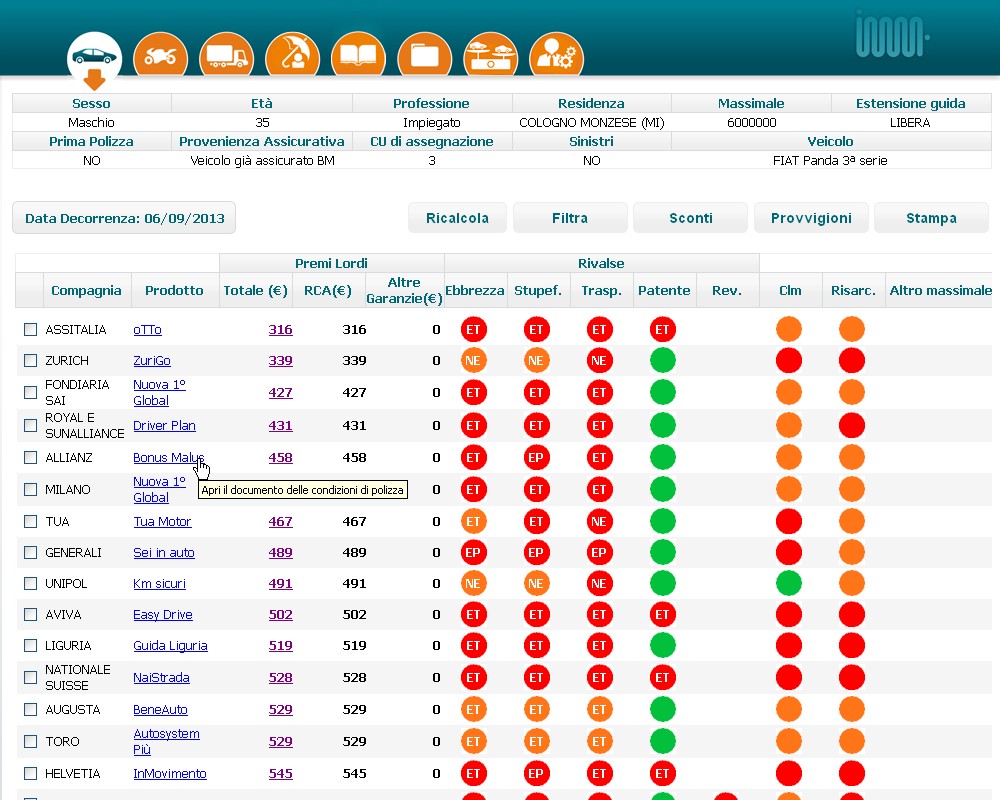Select the car insurance icon
Screen dimensions: 1000x800
click(x=94, y=58)
